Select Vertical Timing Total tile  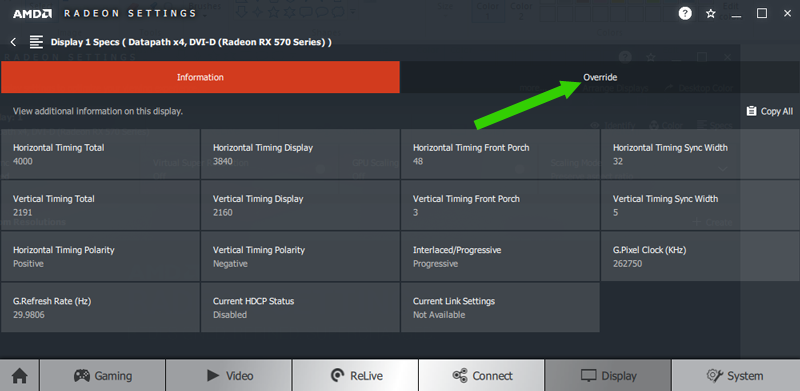(x=100, y=205)
